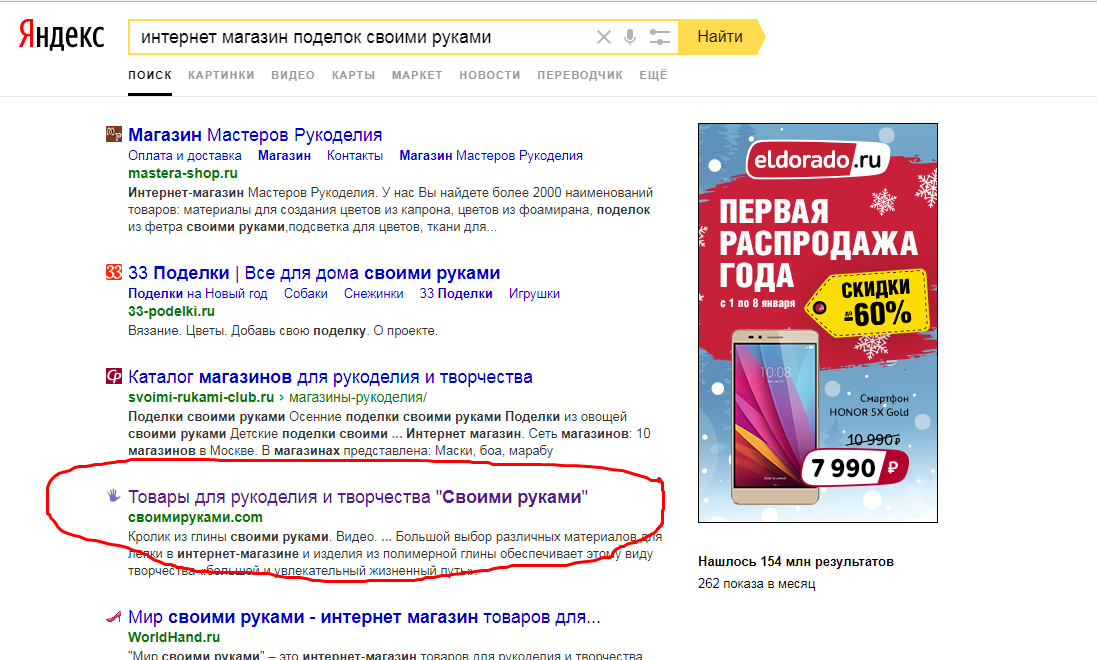The height and width of the screenshot is (660, 1097).
Task: Open the Магазин Мастеров Рукоделия result title
Action: pos(255,134)
